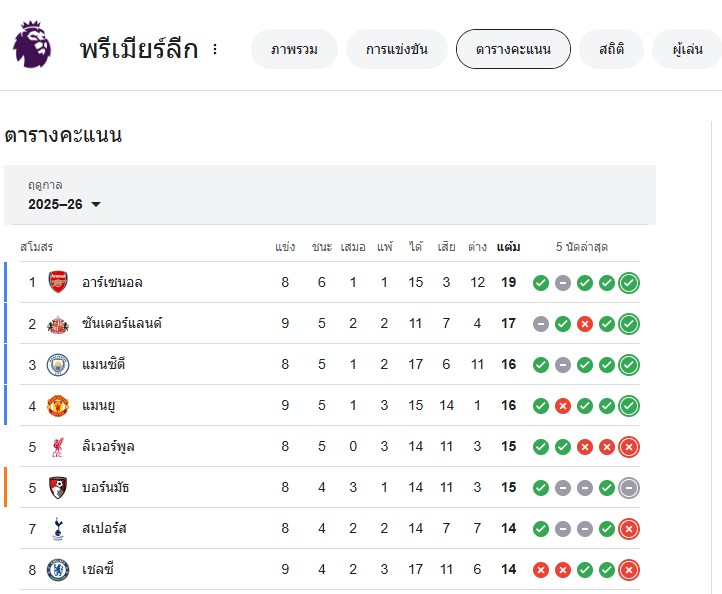Open the บอร์นมัธ team link
This screenshot has width=722, height=594.
tap(106, 487)
